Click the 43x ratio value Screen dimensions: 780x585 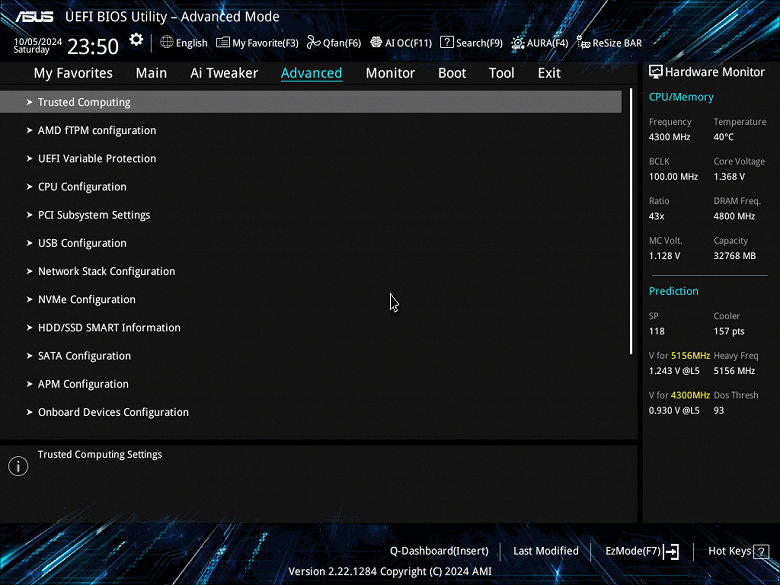coord(656,216)
